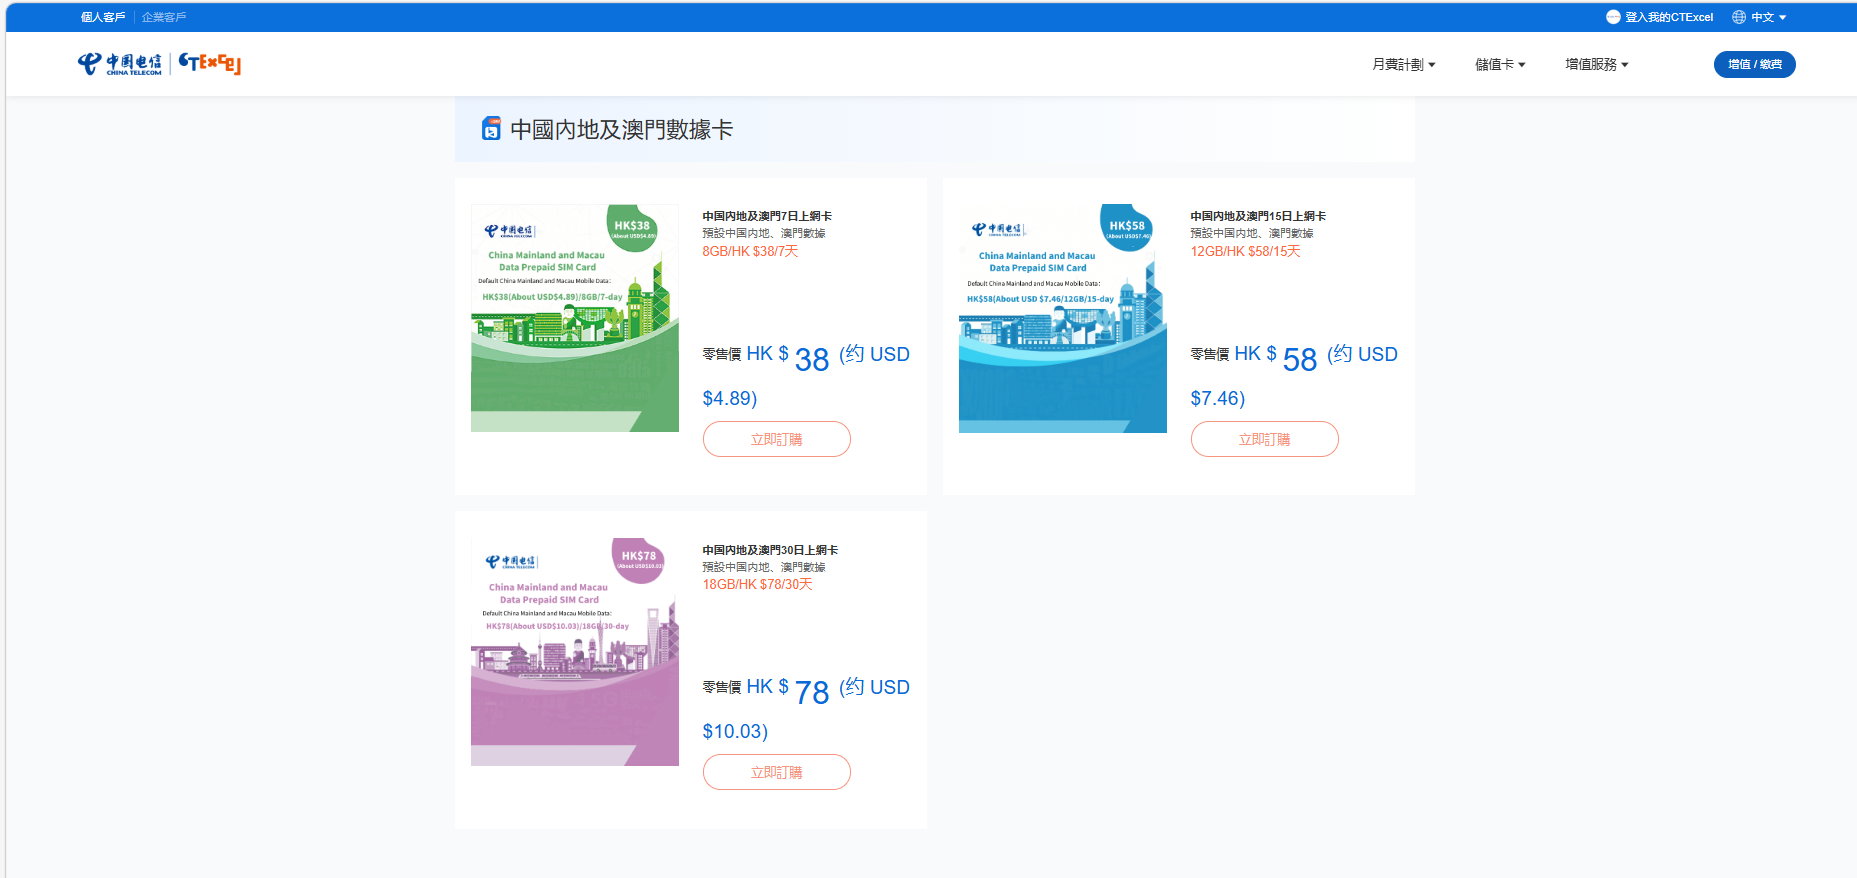Image resolution: width=1857 pixels, height=878 pixels.
Task: Open the 中文 language dropdown
Action: coord(1766,17)
